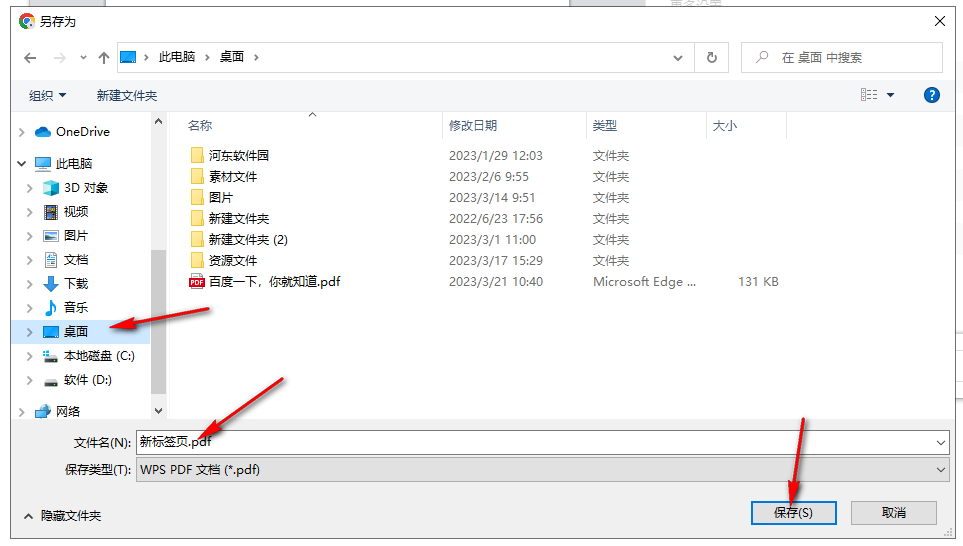Select 图片 in the navigation sidebar
This screenshot has width=963, height=546.
click(x=76, y=236)
